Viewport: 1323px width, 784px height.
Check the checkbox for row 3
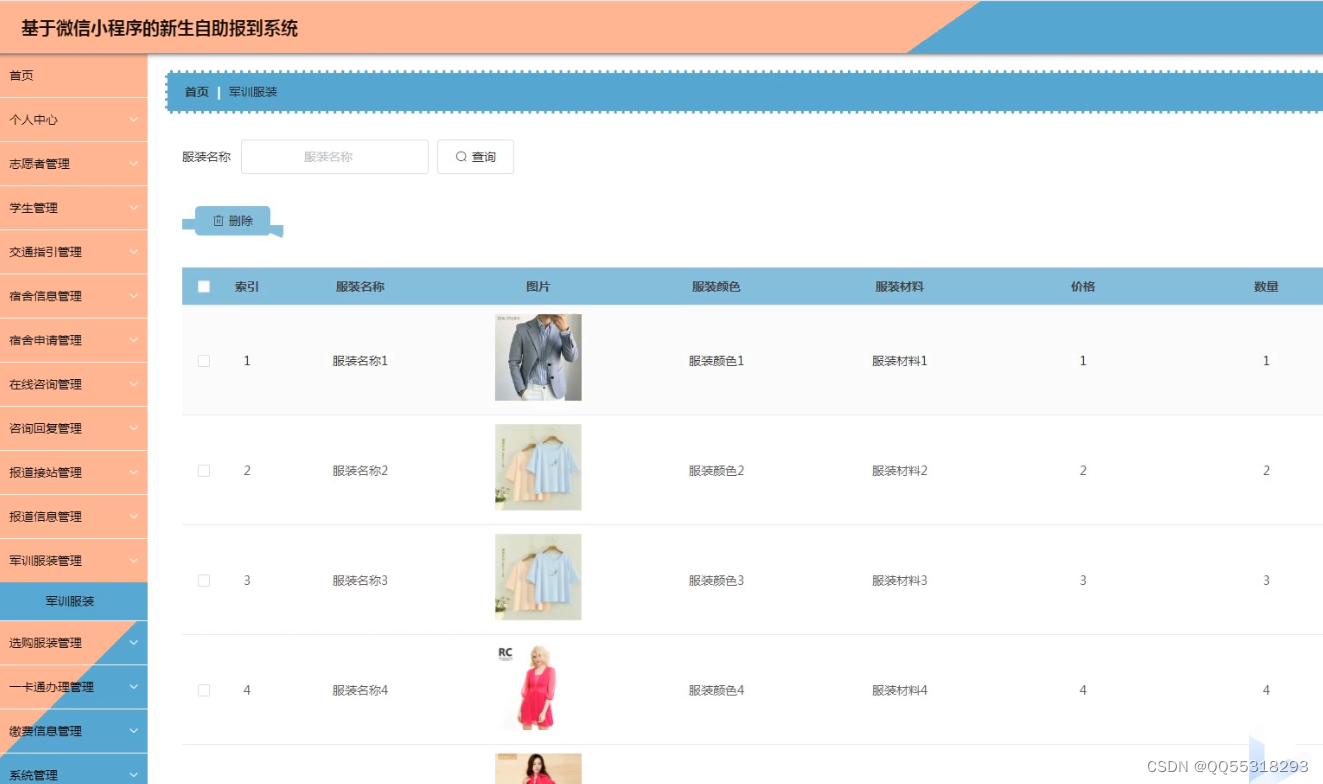(x=204, y=581)
